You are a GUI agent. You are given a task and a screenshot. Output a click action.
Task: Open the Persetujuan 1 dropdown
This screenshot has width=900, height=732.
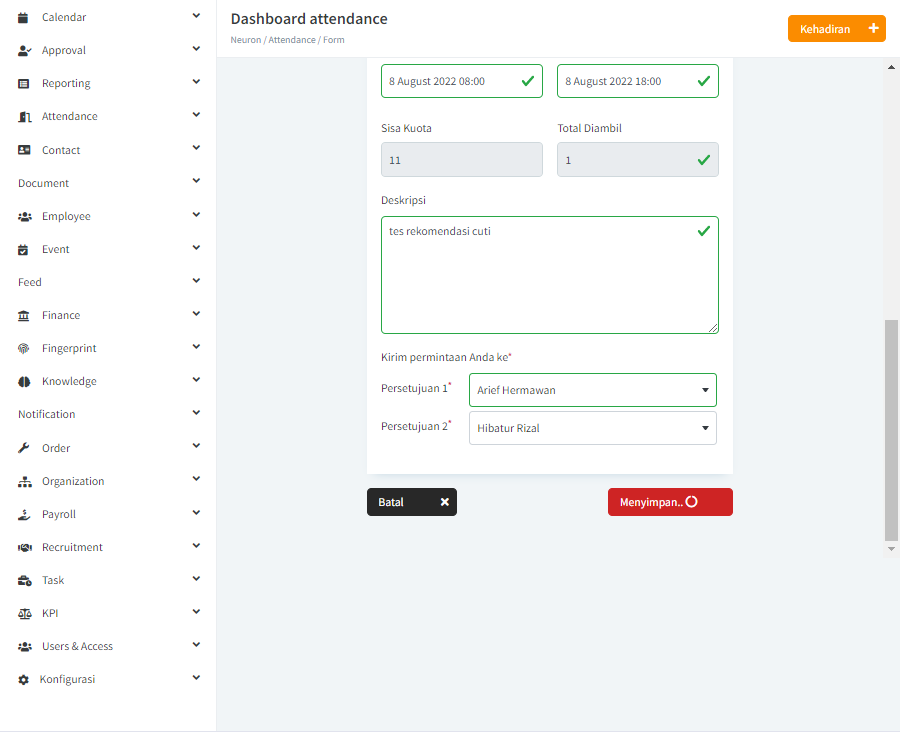pyautogui.click(x=592, y=390)
